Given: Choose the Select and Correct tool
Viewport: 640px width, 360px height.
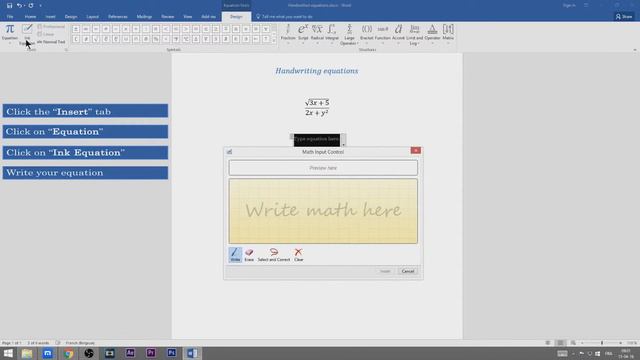Looking at the screenshot, I should tap(274, 255).
